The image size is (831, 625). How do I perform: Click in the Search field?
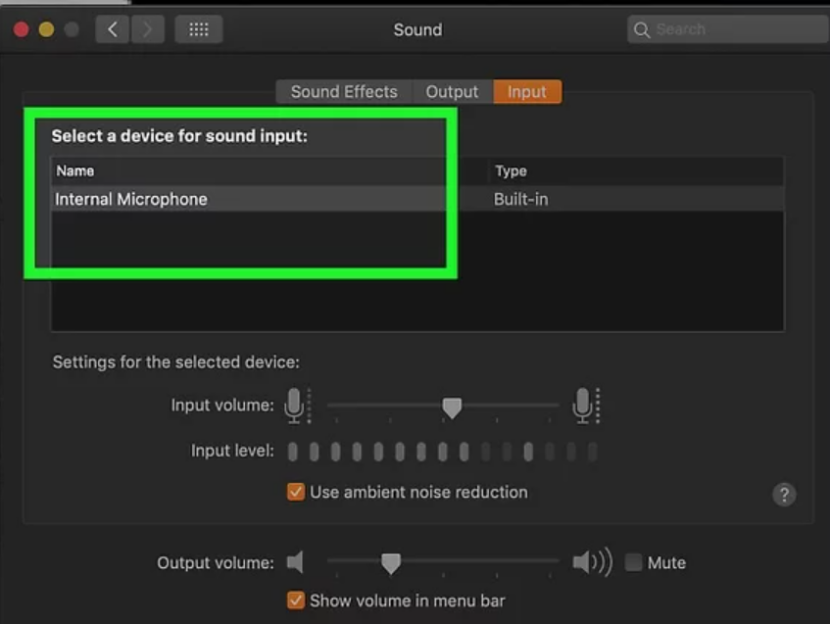pyautogui.click(x=729, y=30)
